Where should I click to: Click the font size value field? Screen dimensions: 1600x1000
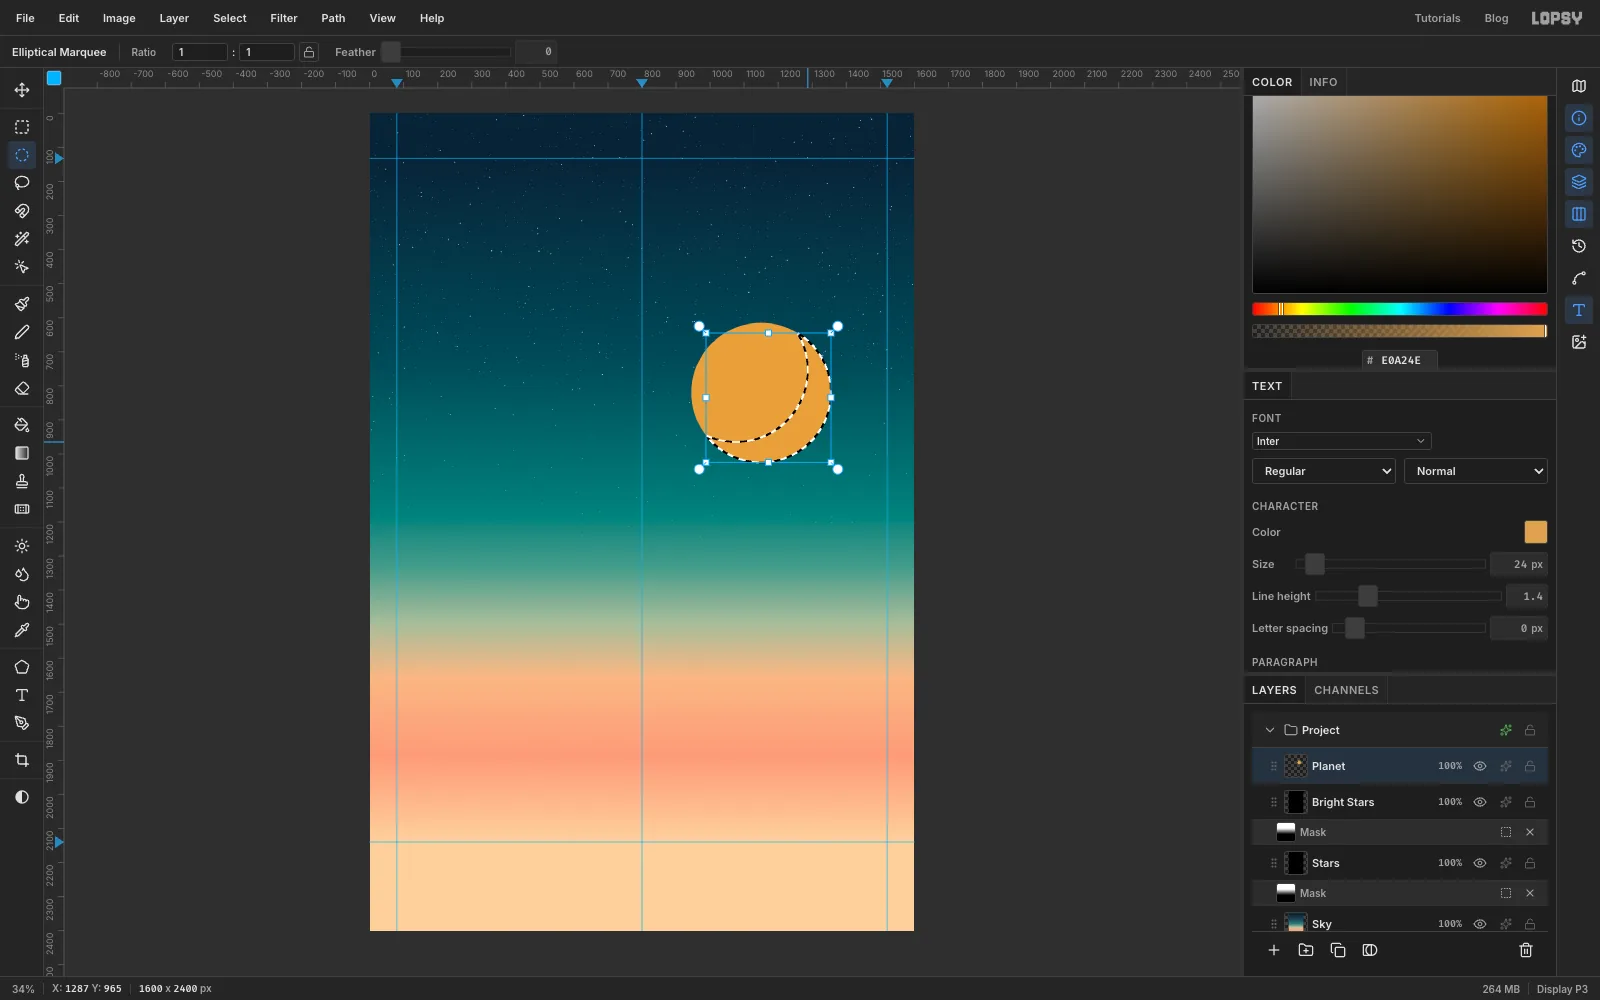coord(1518,564)
